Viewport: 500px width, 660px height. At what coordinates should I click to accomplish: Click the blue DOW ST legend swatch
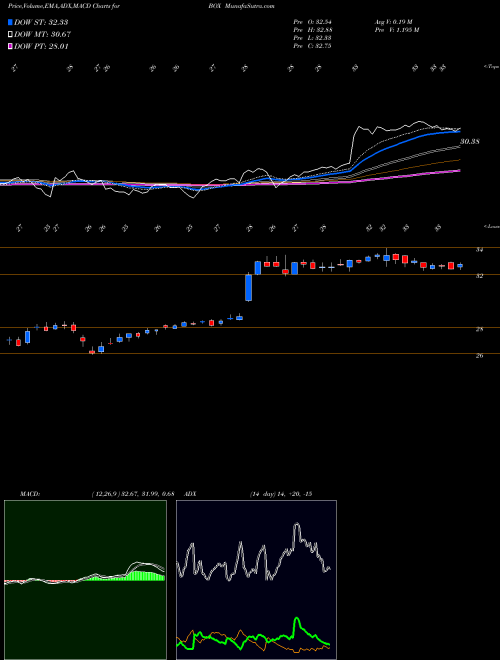click(x=11, y=22)
